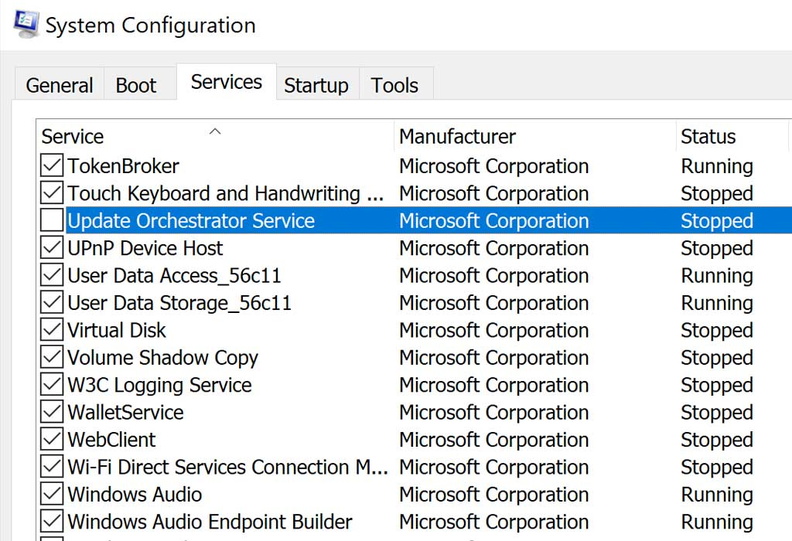Select the Volume Shadow Copy service name
Screen dimensions: 792x541
tap(163, 358)
